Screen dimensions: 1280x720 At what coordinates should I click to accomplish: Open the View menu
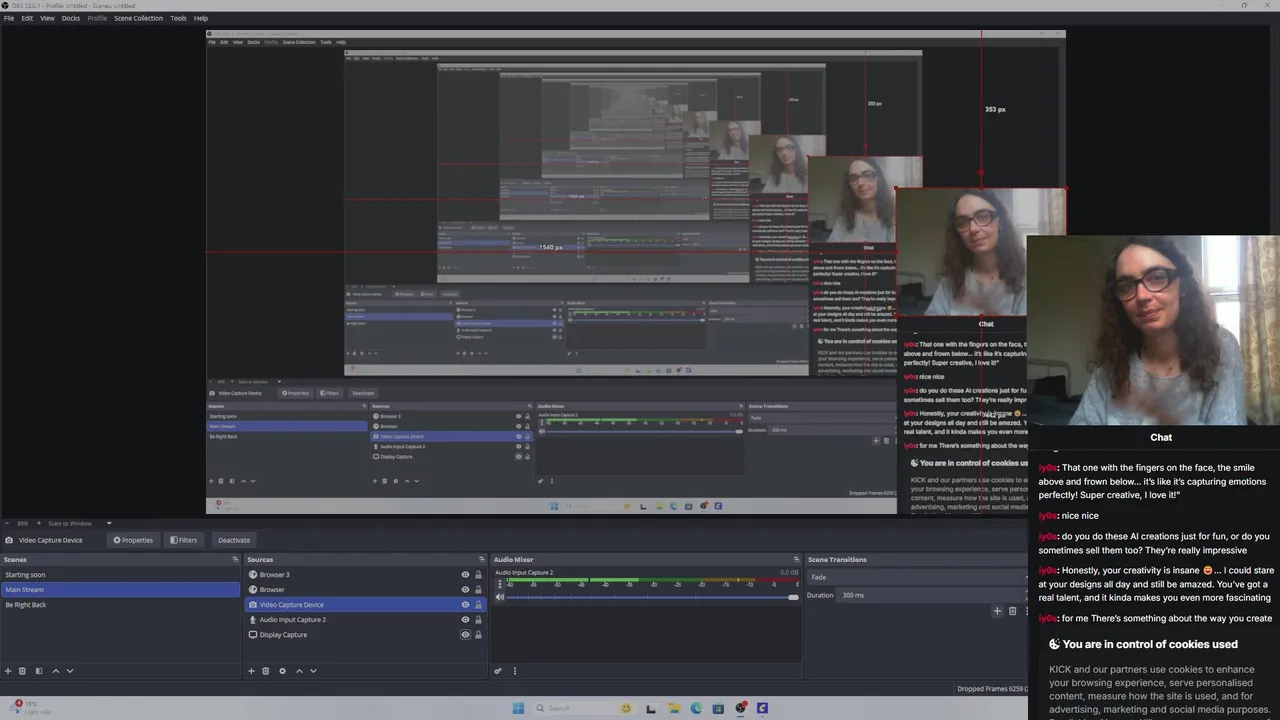[47, 18]
